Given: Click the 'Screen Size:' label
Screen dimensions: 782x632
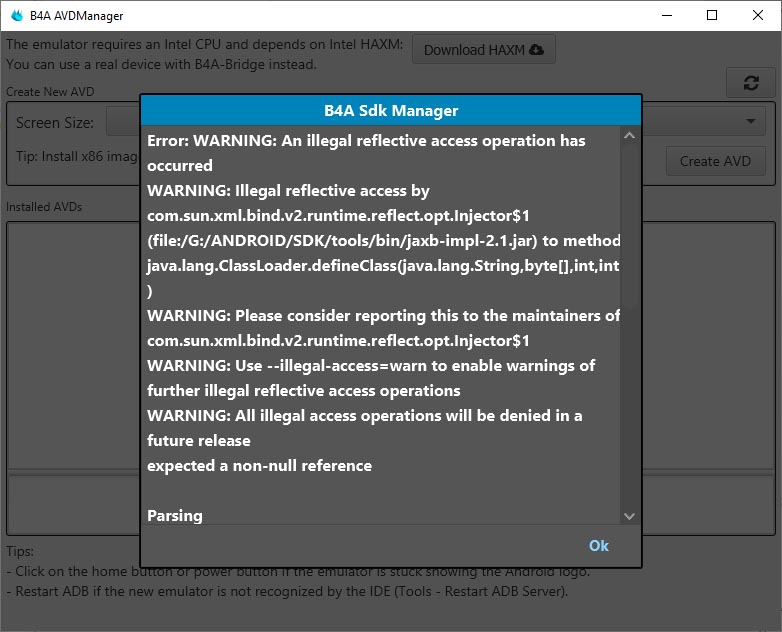Looking at the screenshot, I should click(55, 123).
